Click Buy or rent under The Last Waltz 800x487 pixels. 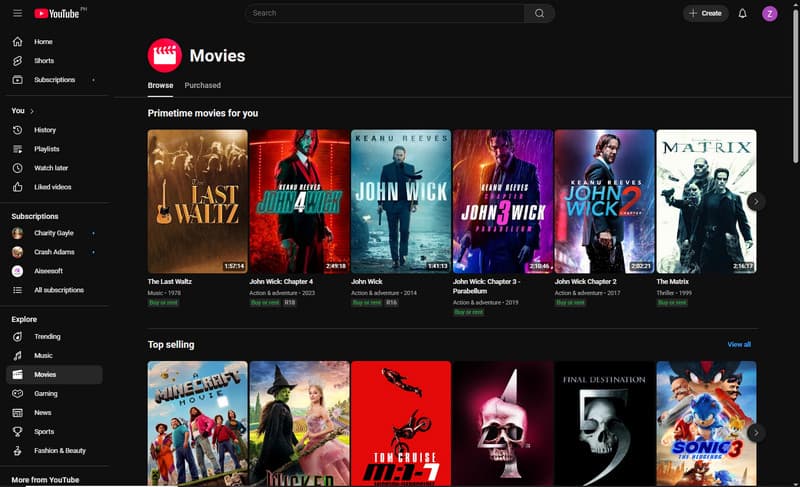[x=163, y=303]
